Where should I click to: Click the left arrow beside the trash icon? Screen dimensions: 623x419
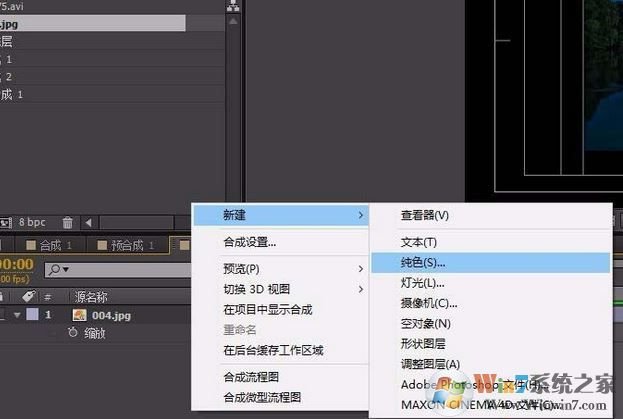88,223
